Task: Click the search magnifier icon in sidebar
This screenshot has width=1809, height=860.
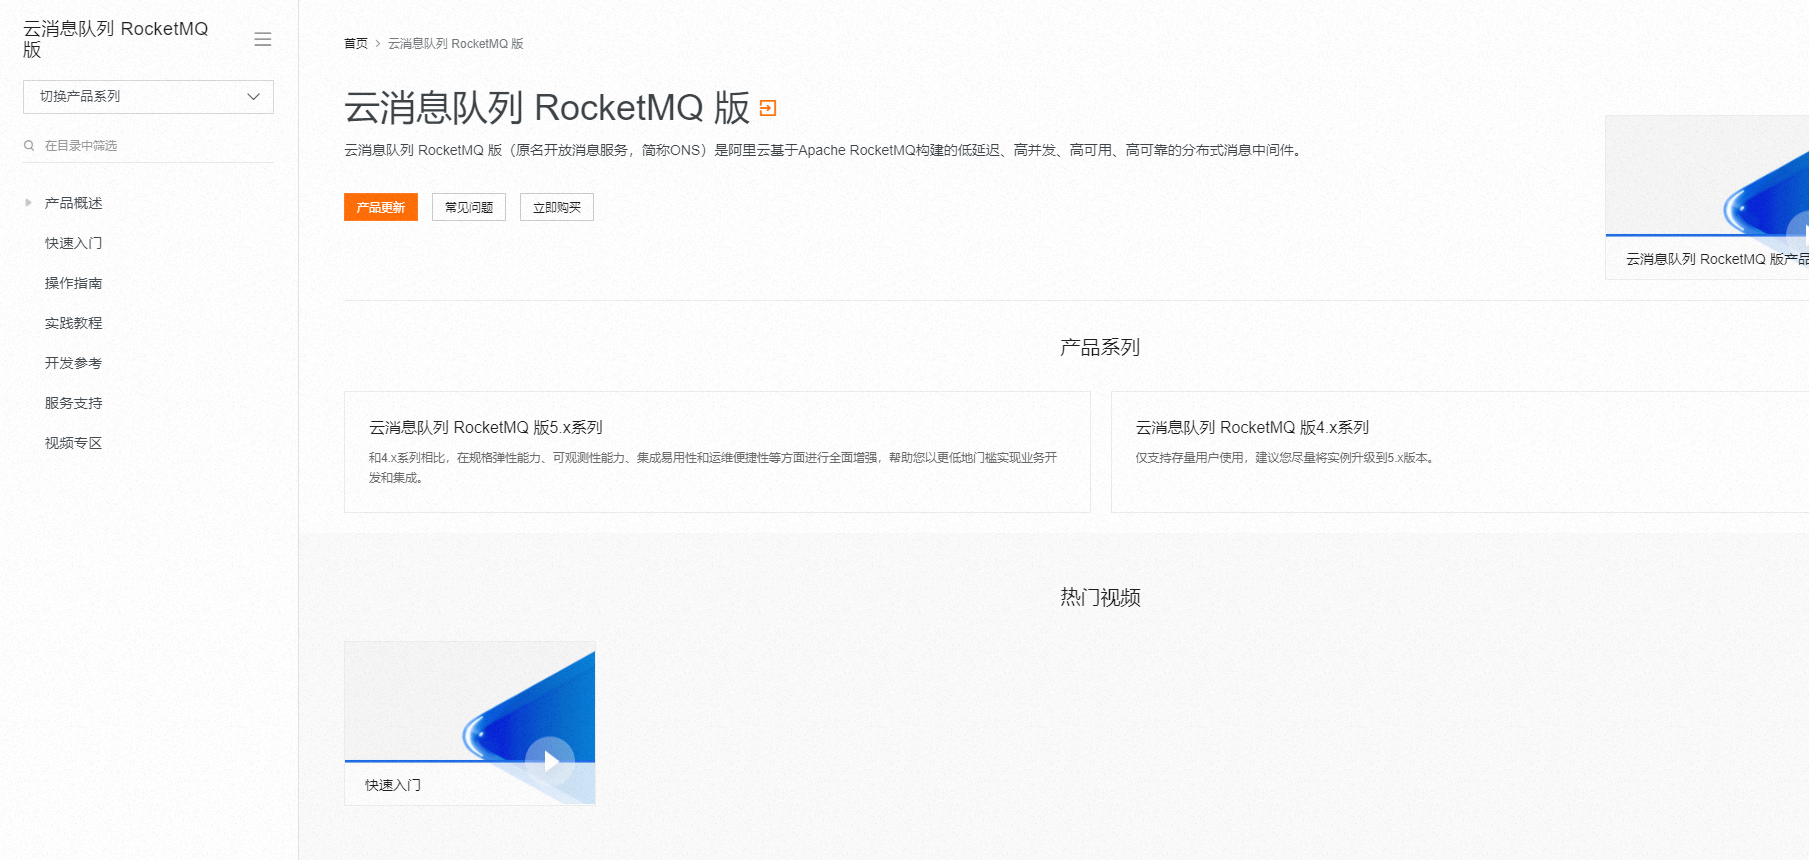Action: point(29,146)
